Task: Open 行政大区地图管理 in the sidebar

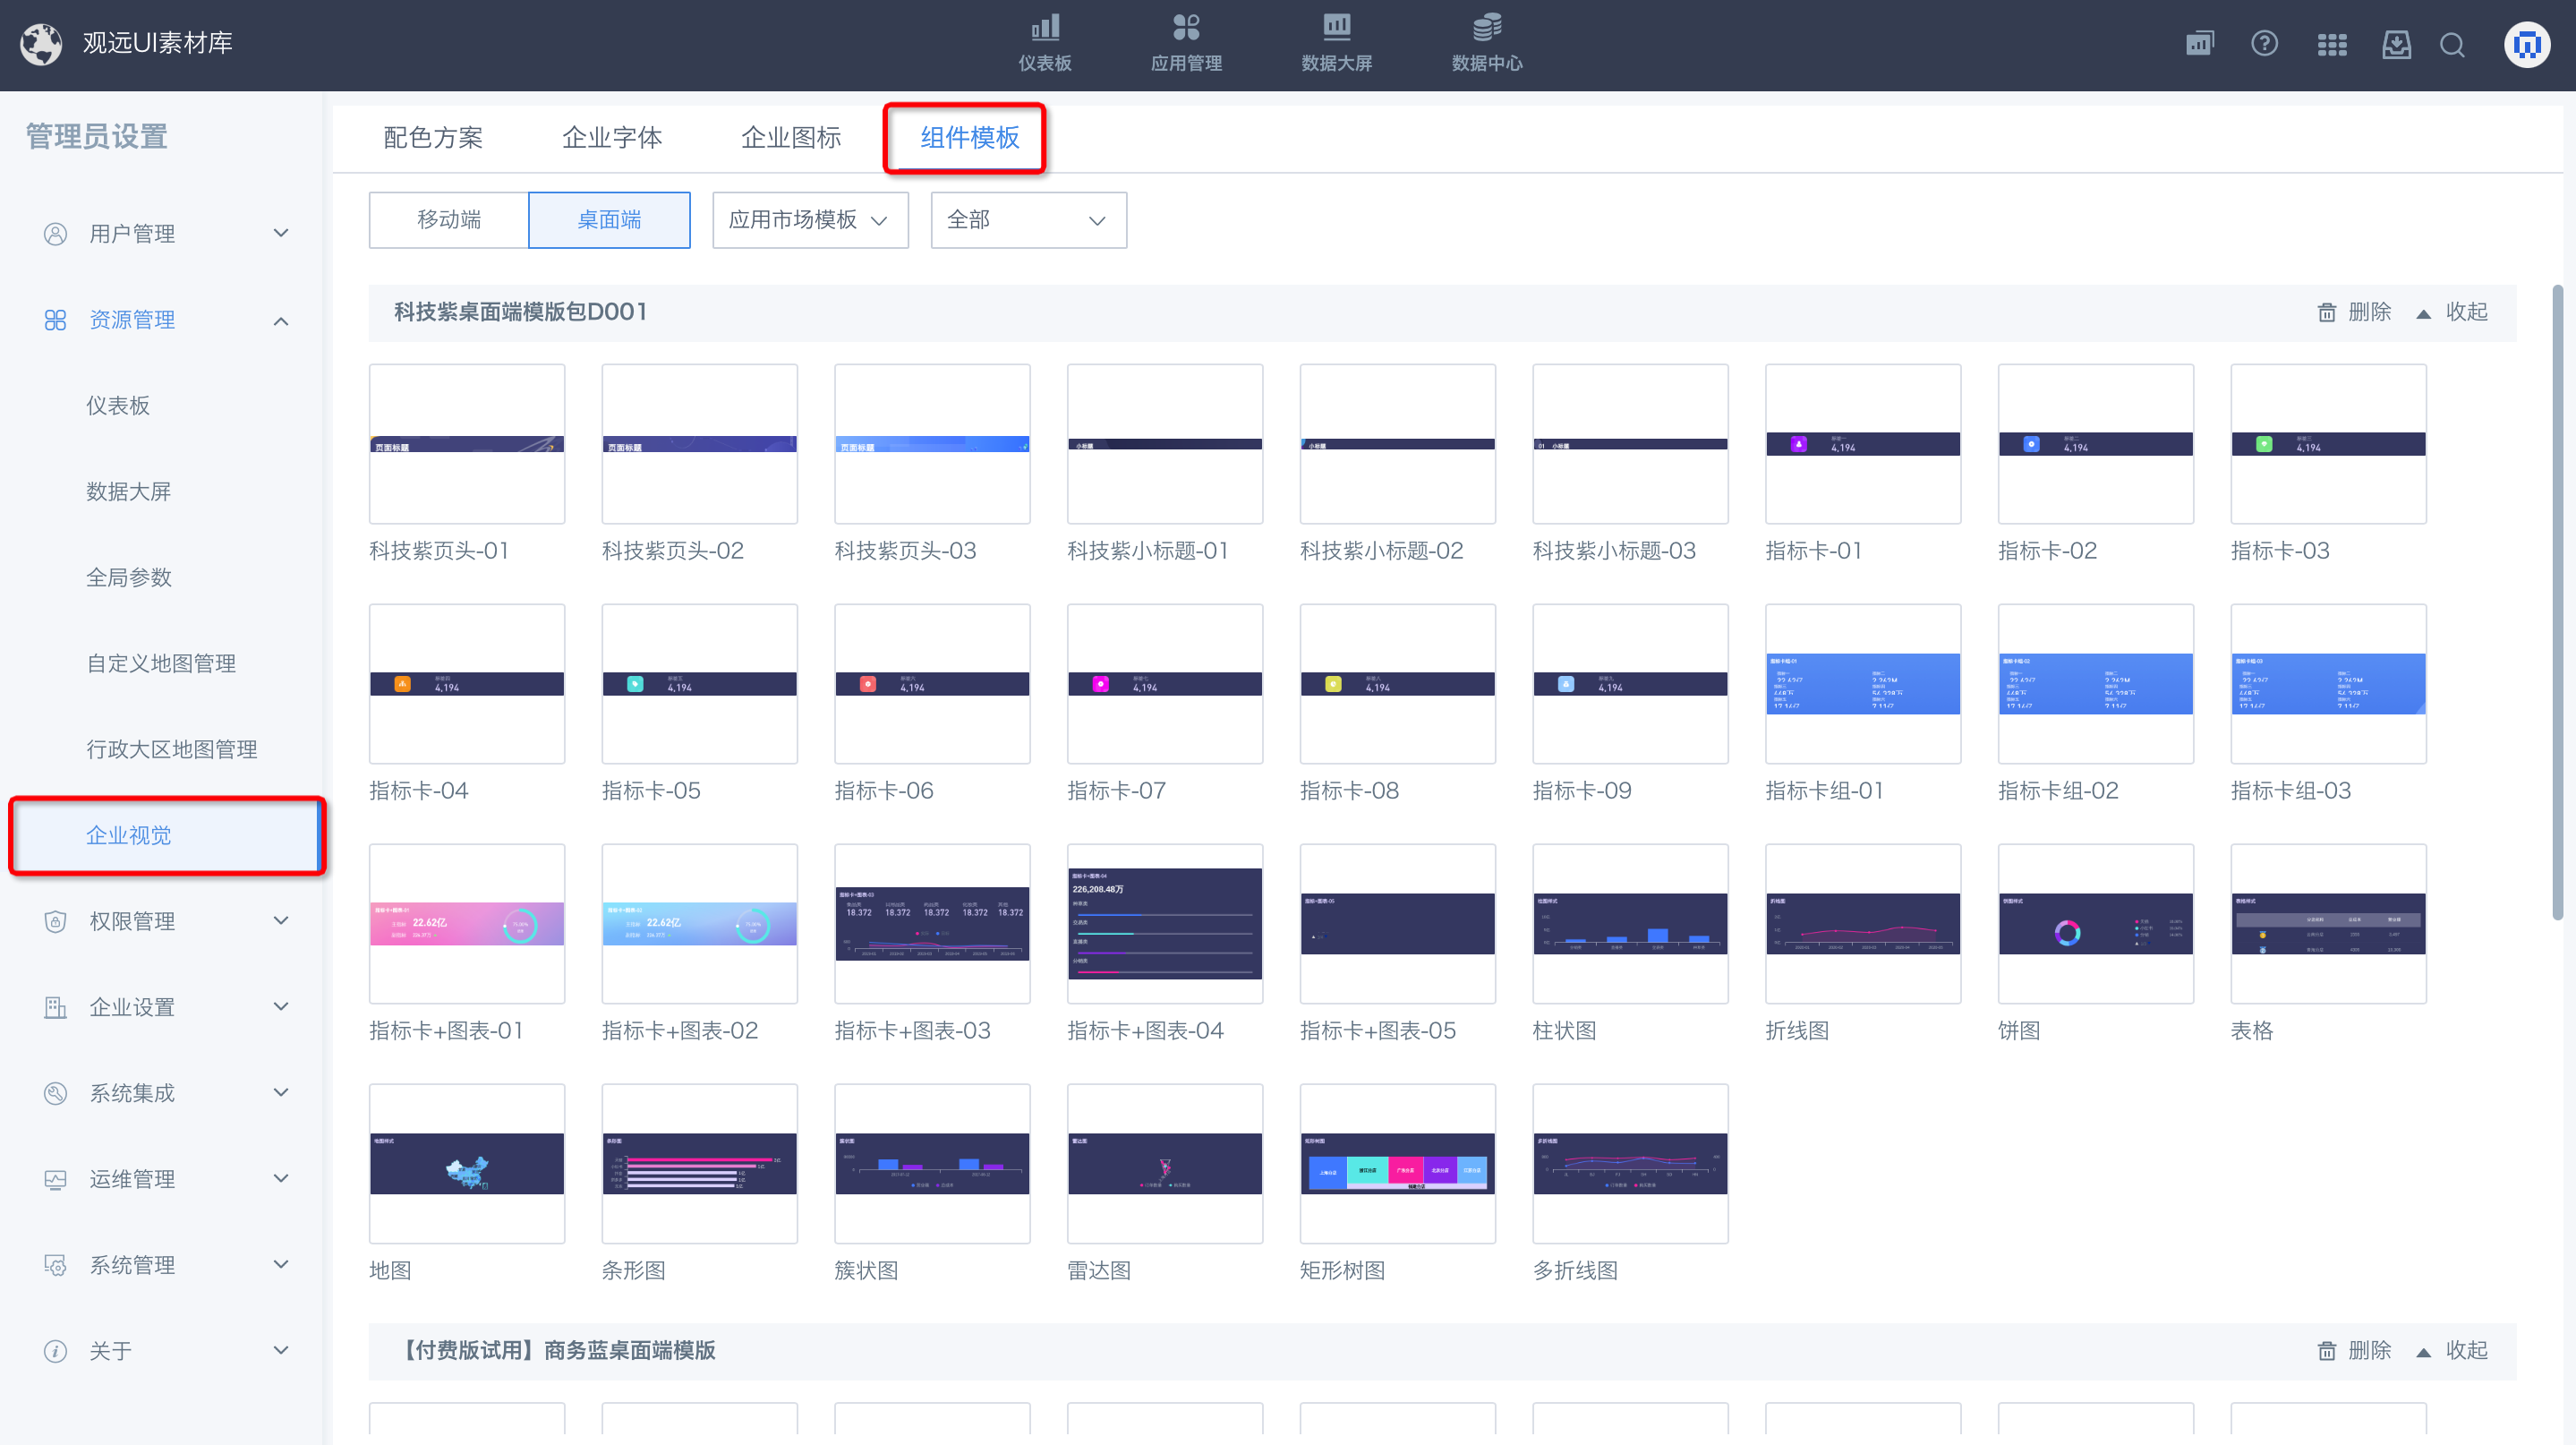Action: click(x=171, y=750)
